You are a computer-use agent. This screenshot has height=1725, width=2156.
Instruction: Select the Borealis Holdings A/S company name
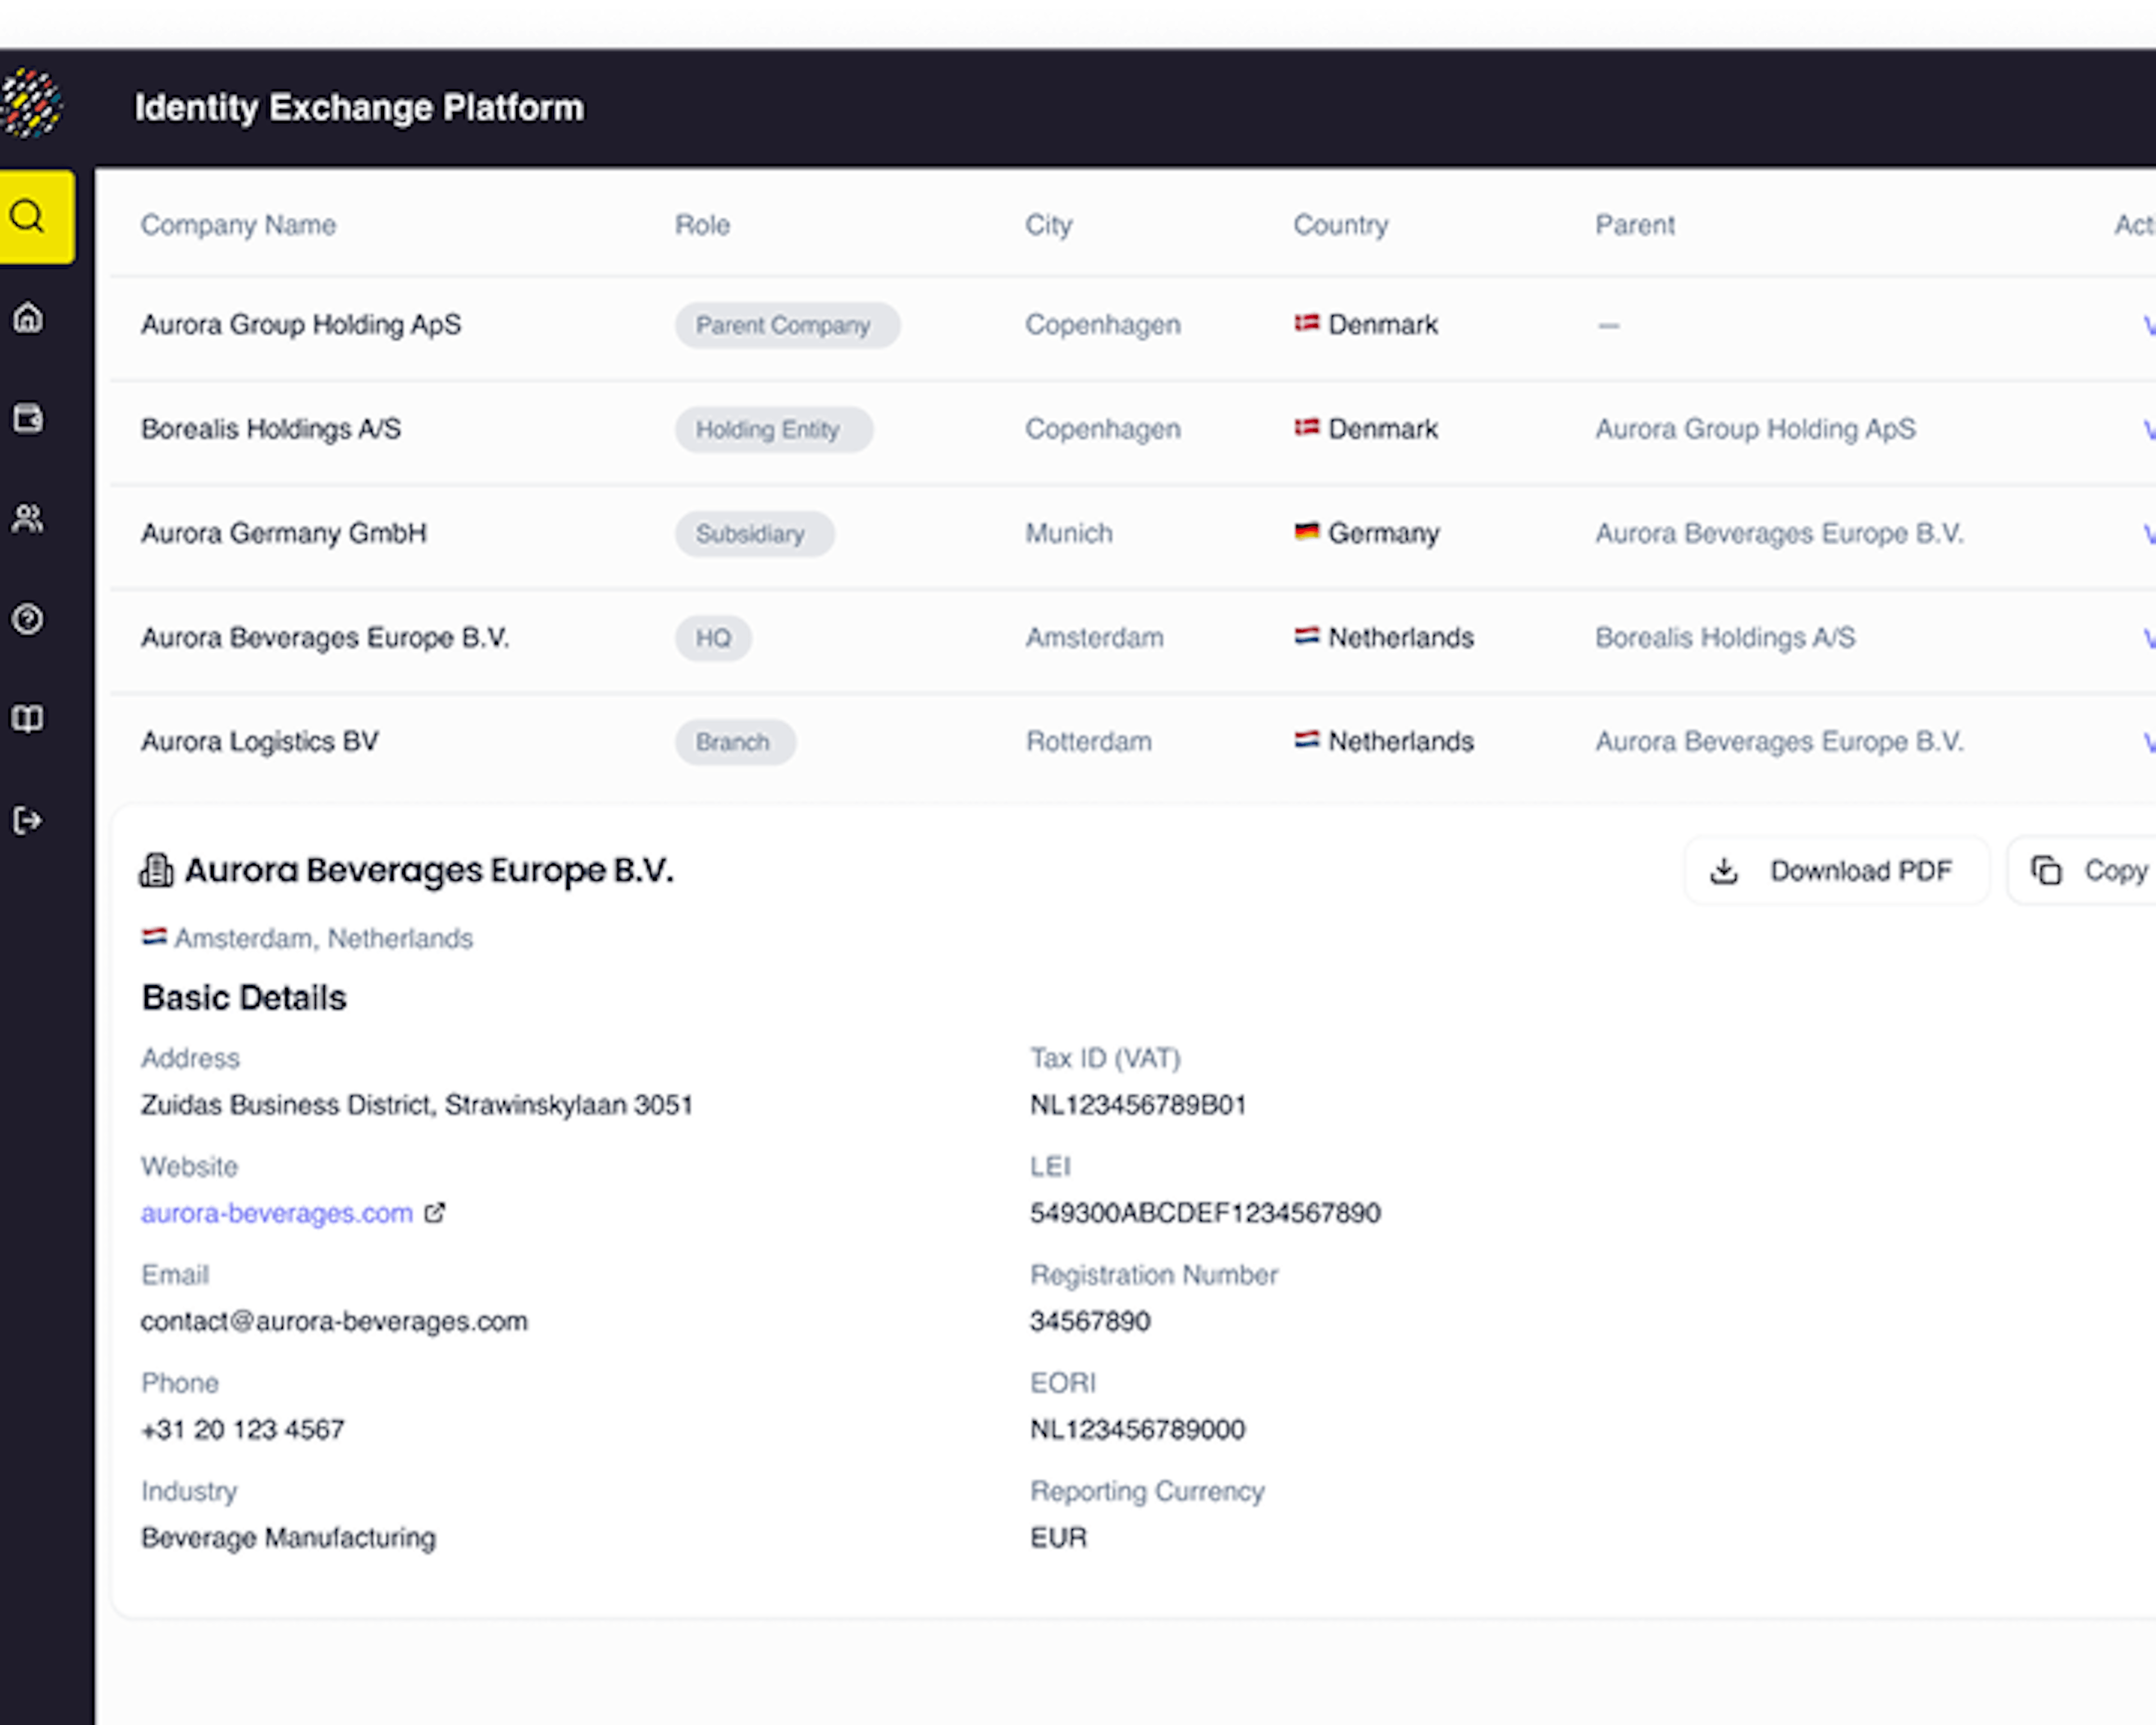[271, 429]
